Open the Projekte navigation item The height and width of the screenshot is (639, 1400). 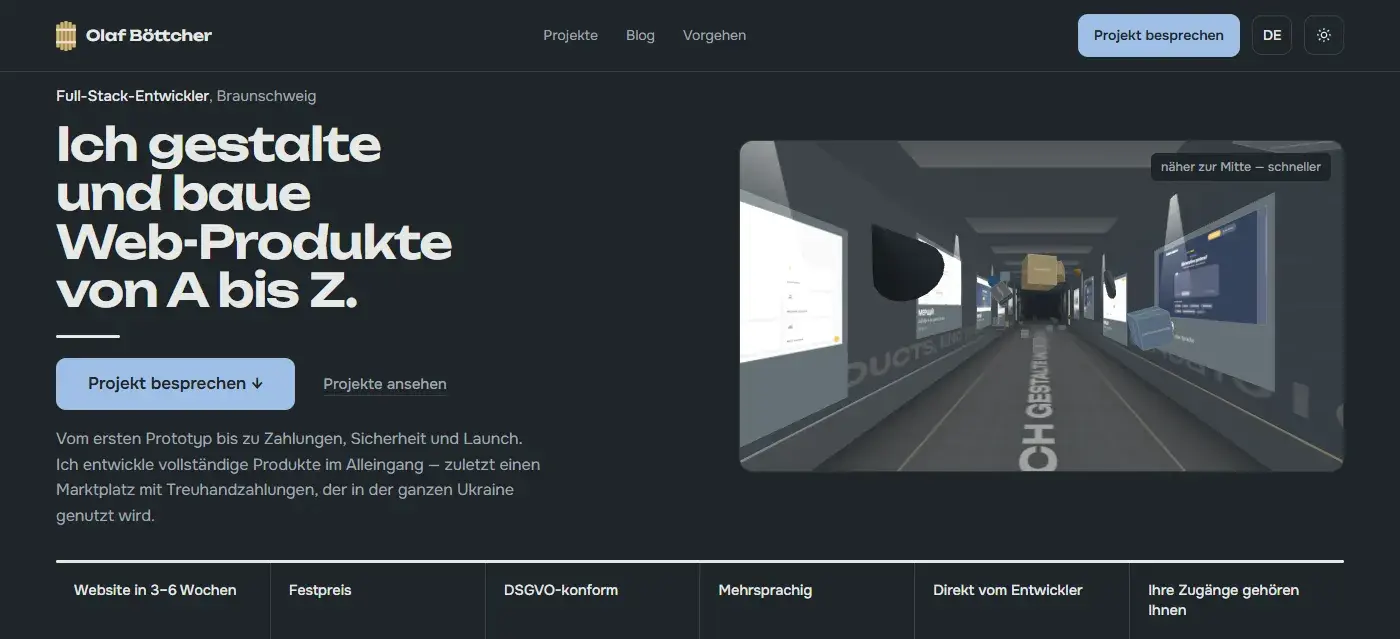tap(570, 35)
